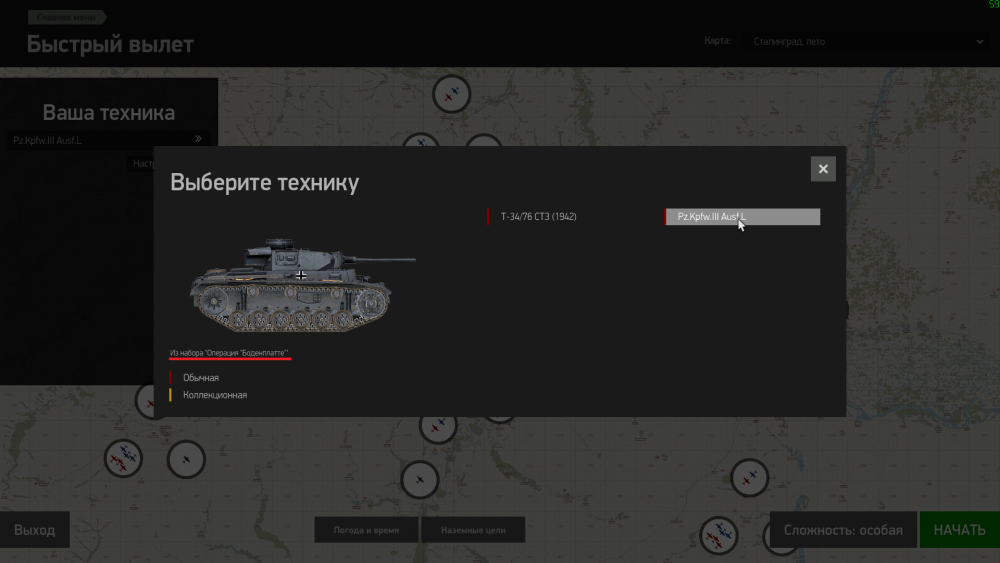Select plane marker above 'Наземные цели' button
Viewport: 1000px width, 563px height.
pyautogui.click(x=420, y=479)
